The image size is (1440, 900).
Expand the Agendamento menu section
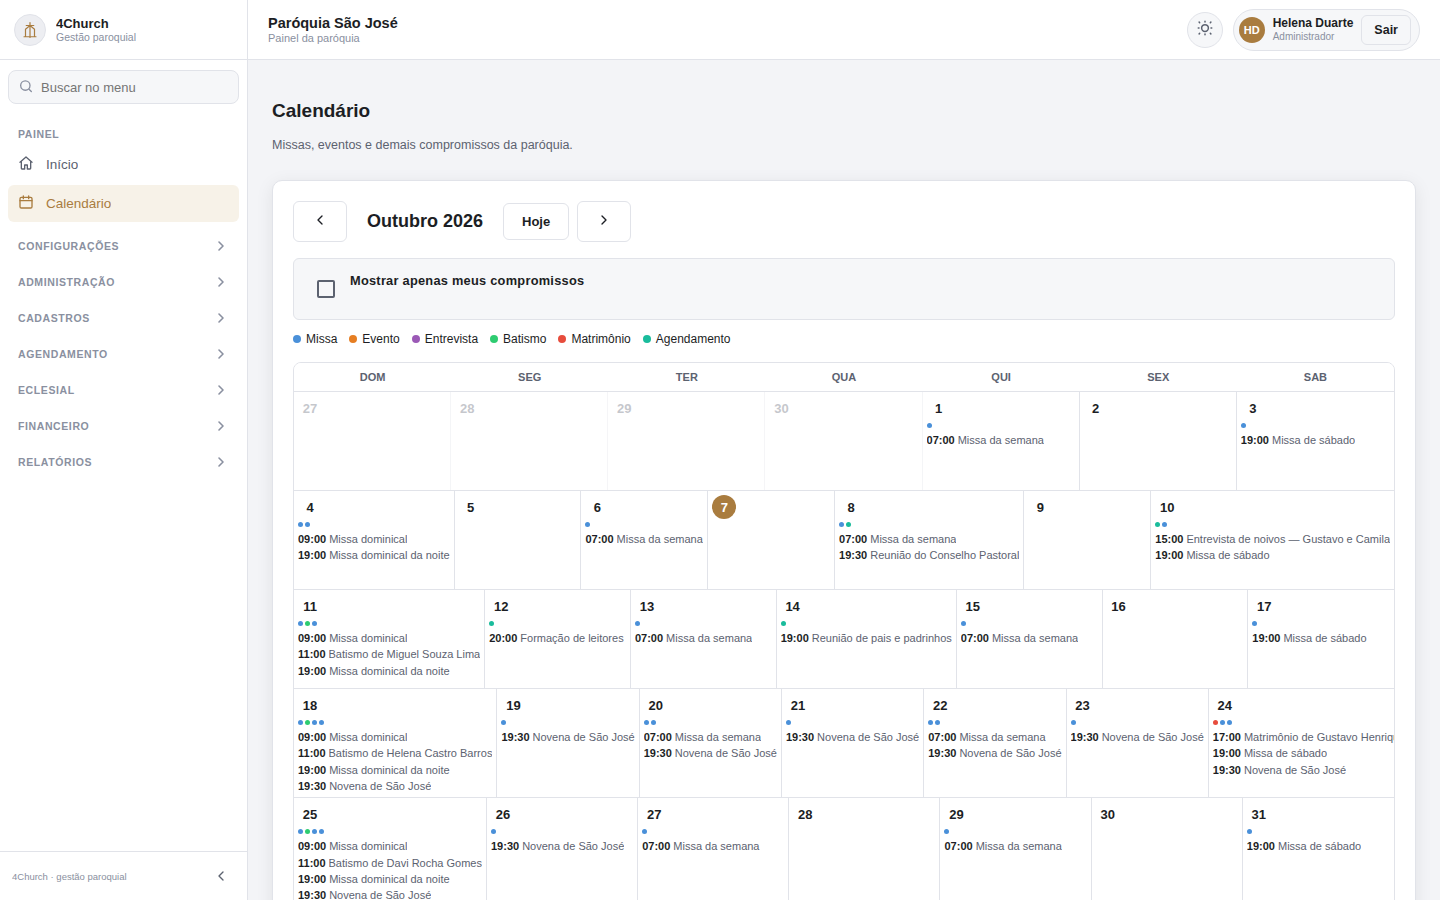124,354
